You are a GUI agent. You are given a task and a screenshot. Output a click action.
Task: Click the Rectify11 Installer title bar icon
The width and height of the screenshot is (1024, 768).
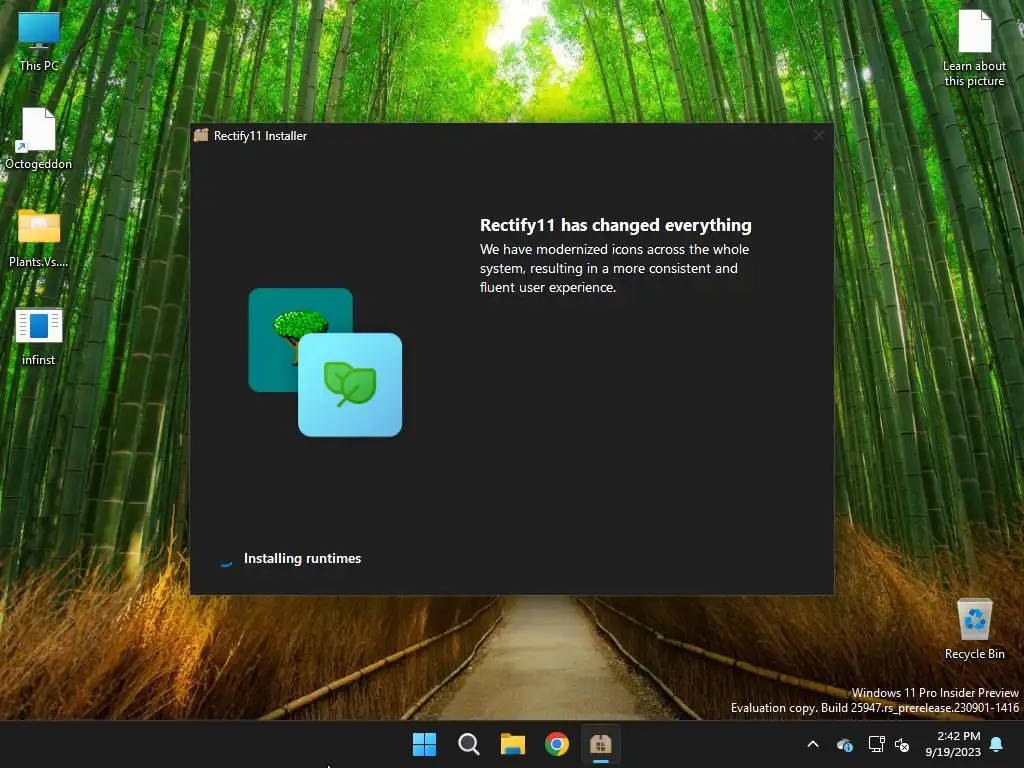(201, 135)
